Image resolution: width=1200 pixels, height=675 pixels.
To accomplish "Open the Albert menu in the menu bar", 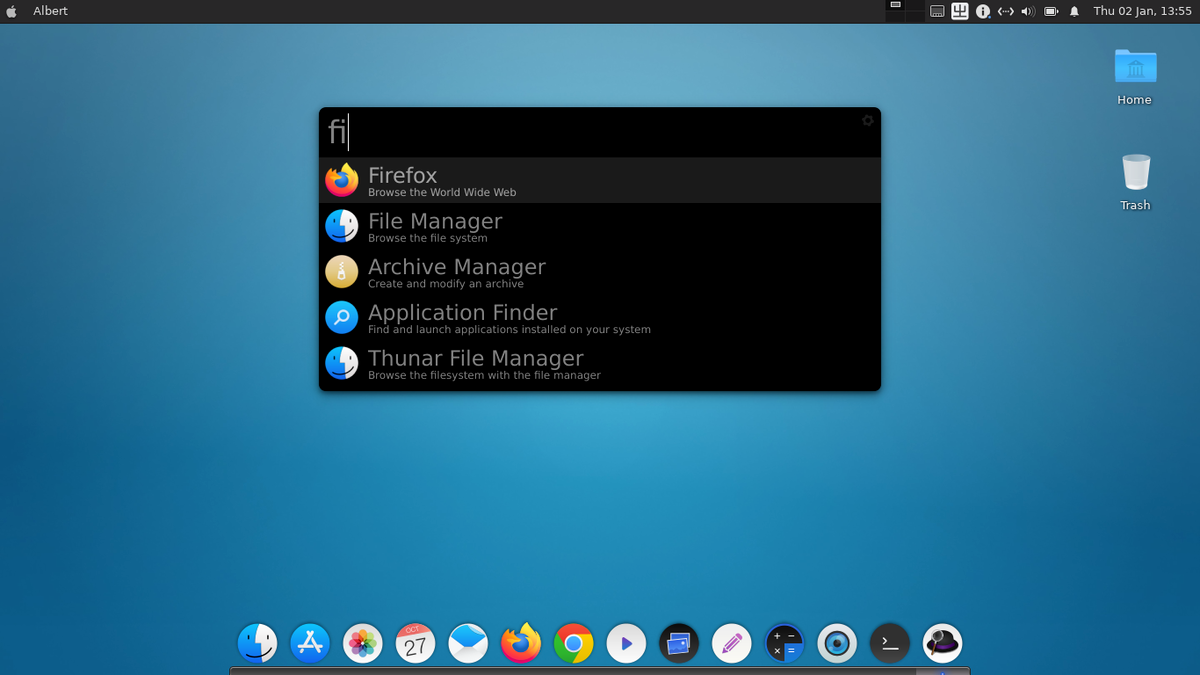I will coord(50,11).
